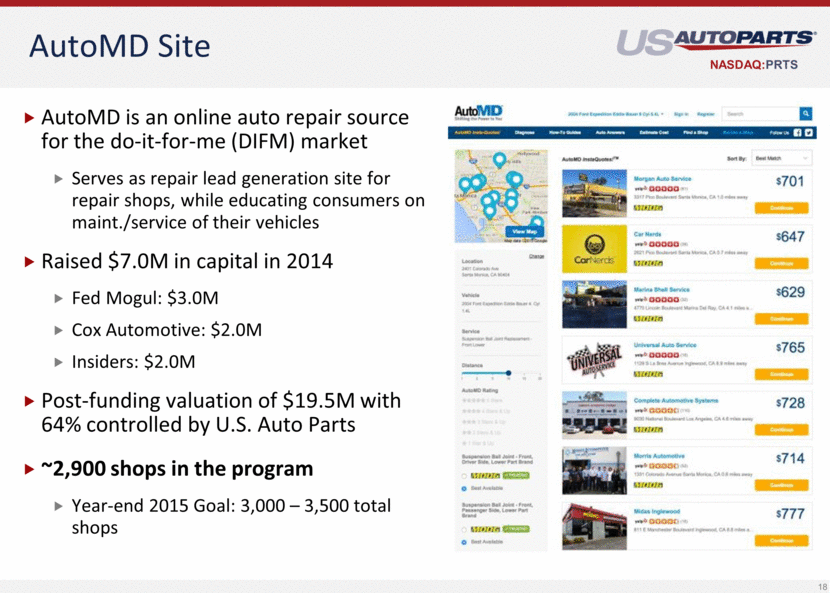Expand the Ford Expedition vehicle selector dropdown
The height and width of the screenshot is (593, 830).
(614, 114)
